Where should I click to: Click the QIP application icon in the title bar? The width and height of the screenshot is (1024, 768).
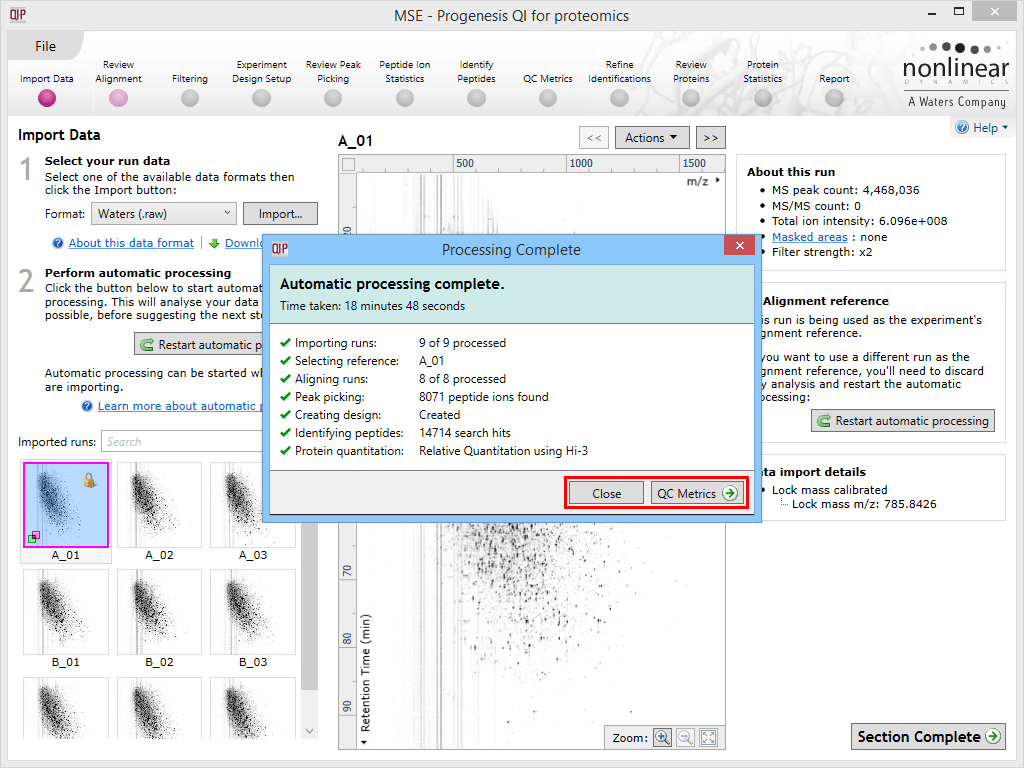(18, 14)
